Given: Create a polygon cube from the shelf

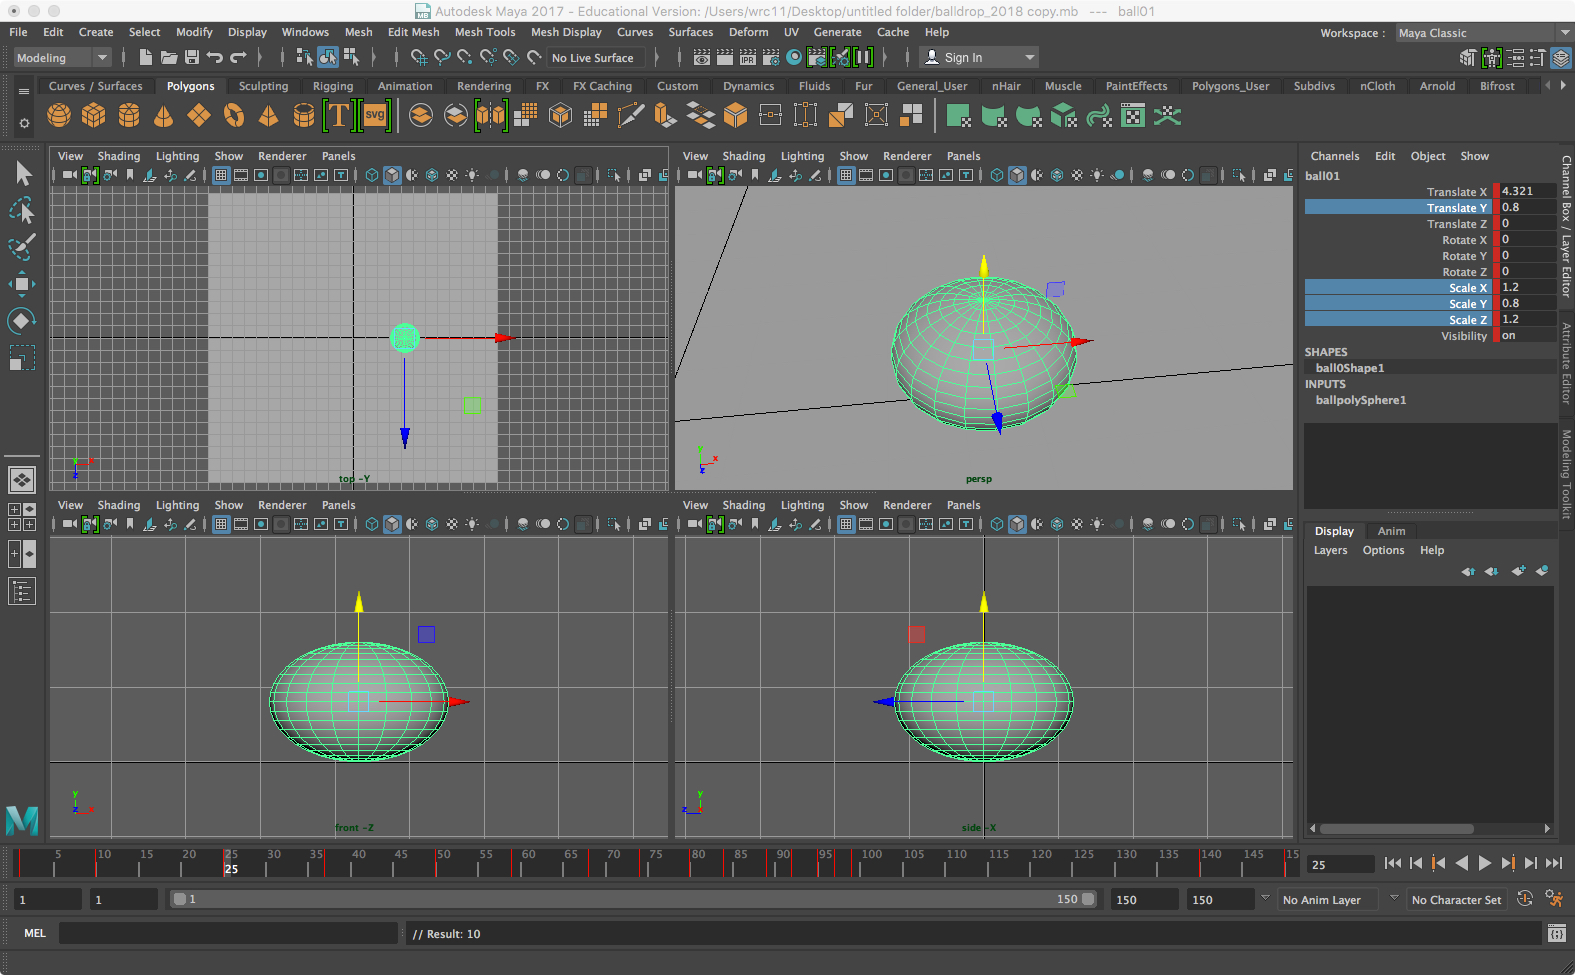Looking at the screenshot, I should pos(94,116).
